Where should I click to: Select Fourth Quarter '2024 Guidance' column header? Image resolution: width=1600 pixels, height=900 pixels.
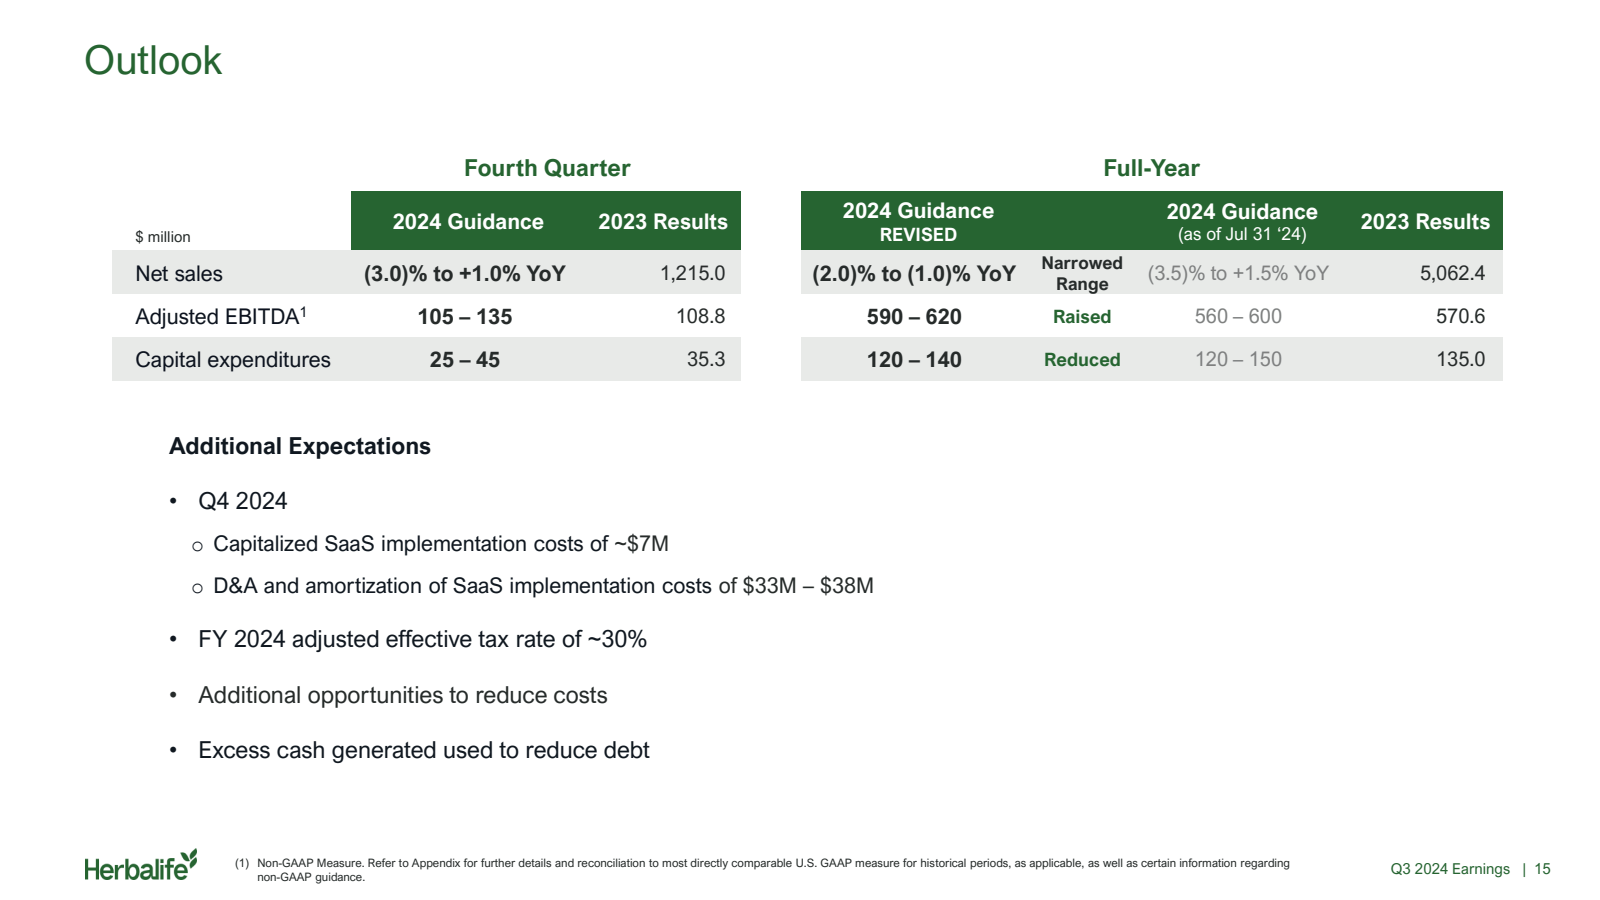pyautogui.click(x=468, y=222)
